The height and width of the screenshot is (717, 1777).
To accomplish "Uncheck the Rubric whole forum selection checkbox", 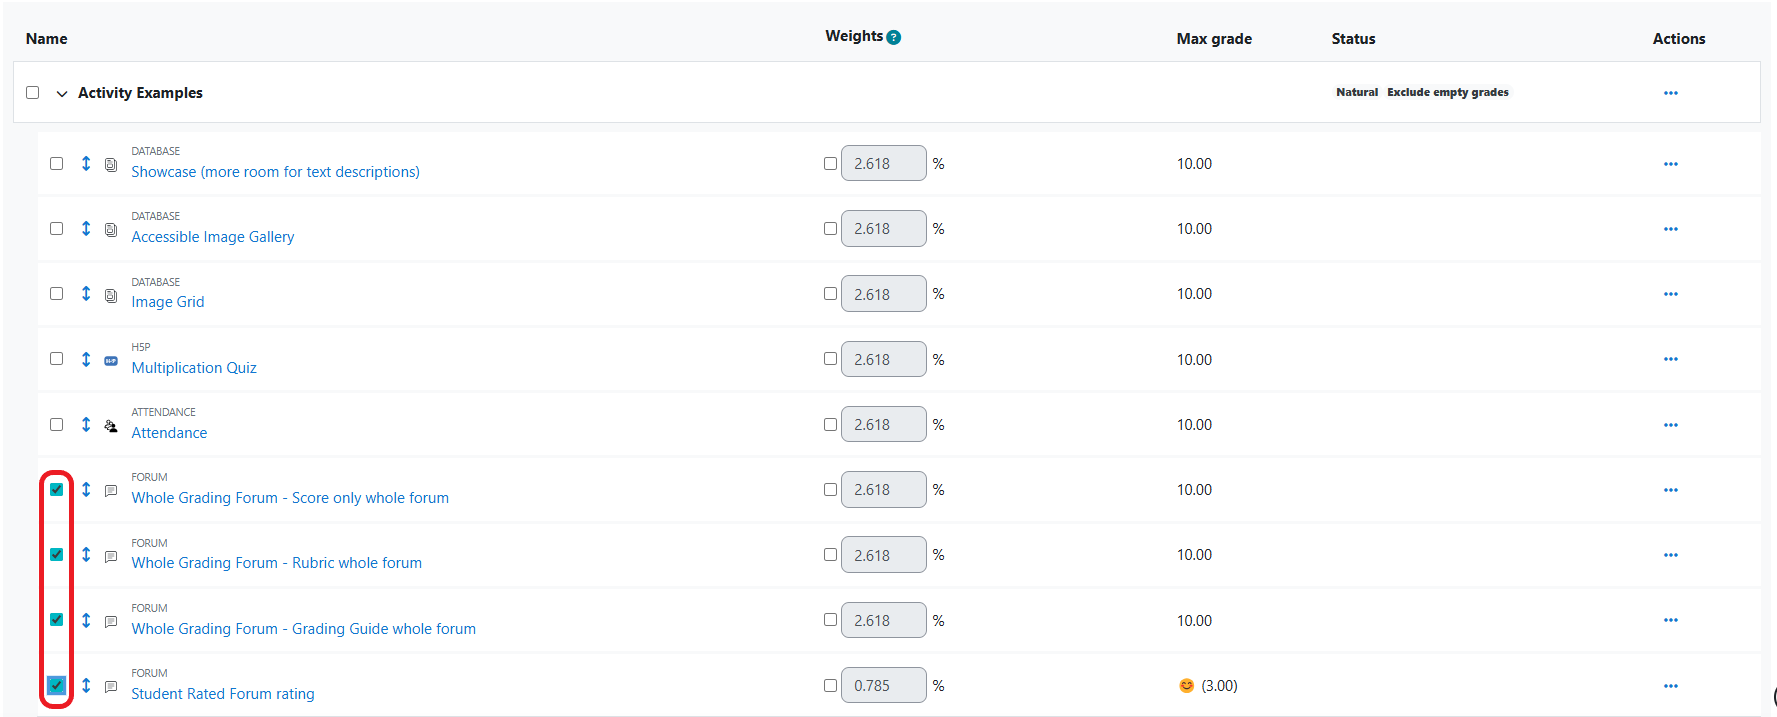I will (57, 554).
